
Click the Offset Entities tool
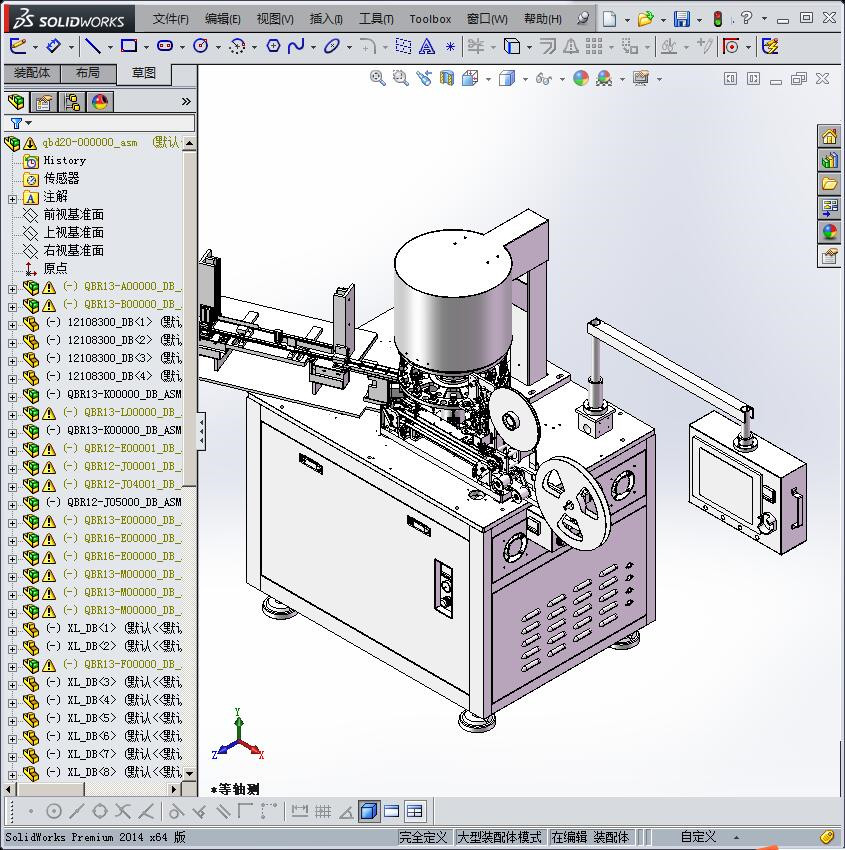click(x=548, y=47)
